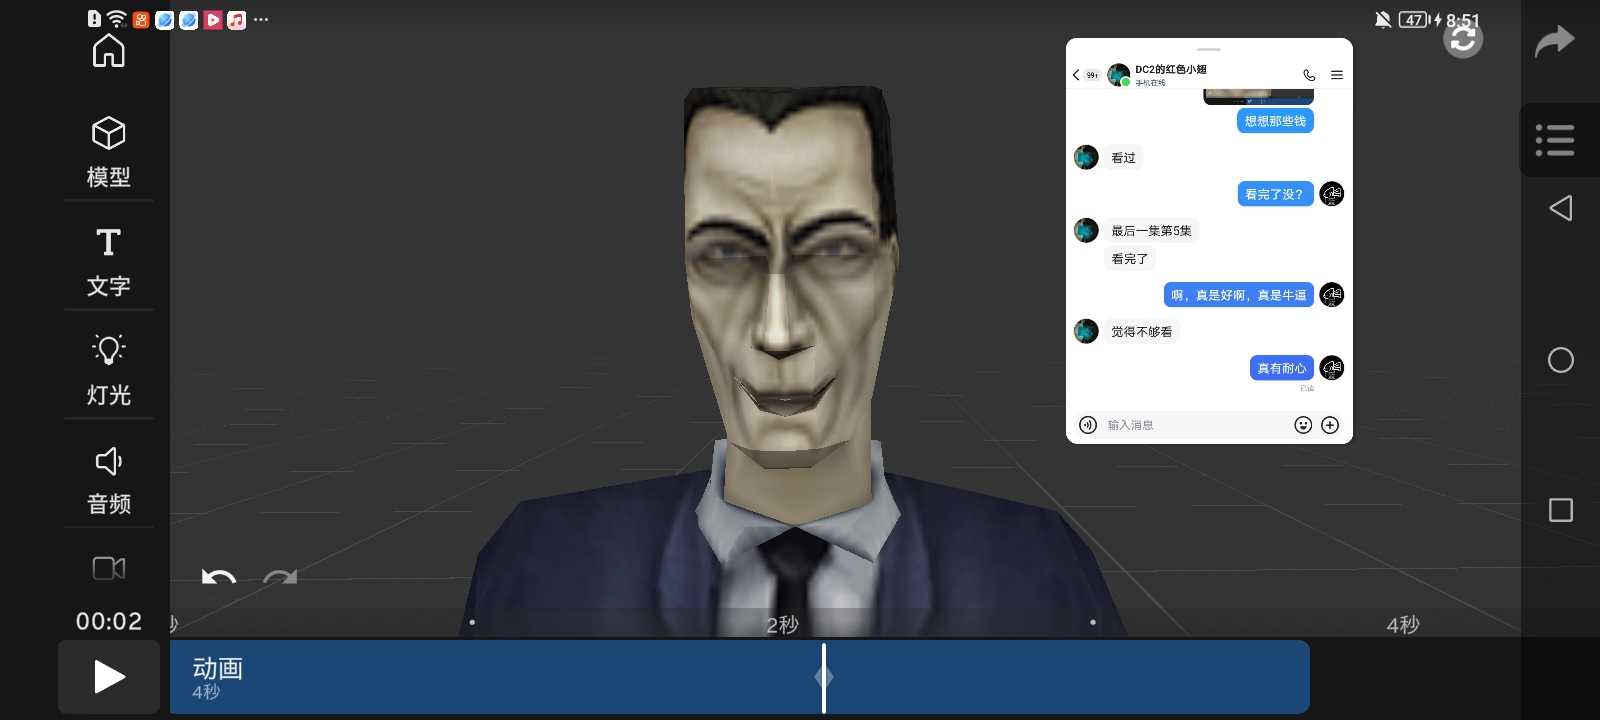Select the 真有耐心 message bubble
This screenshot has height=720, width=1600.
[x=1282, y=368]
